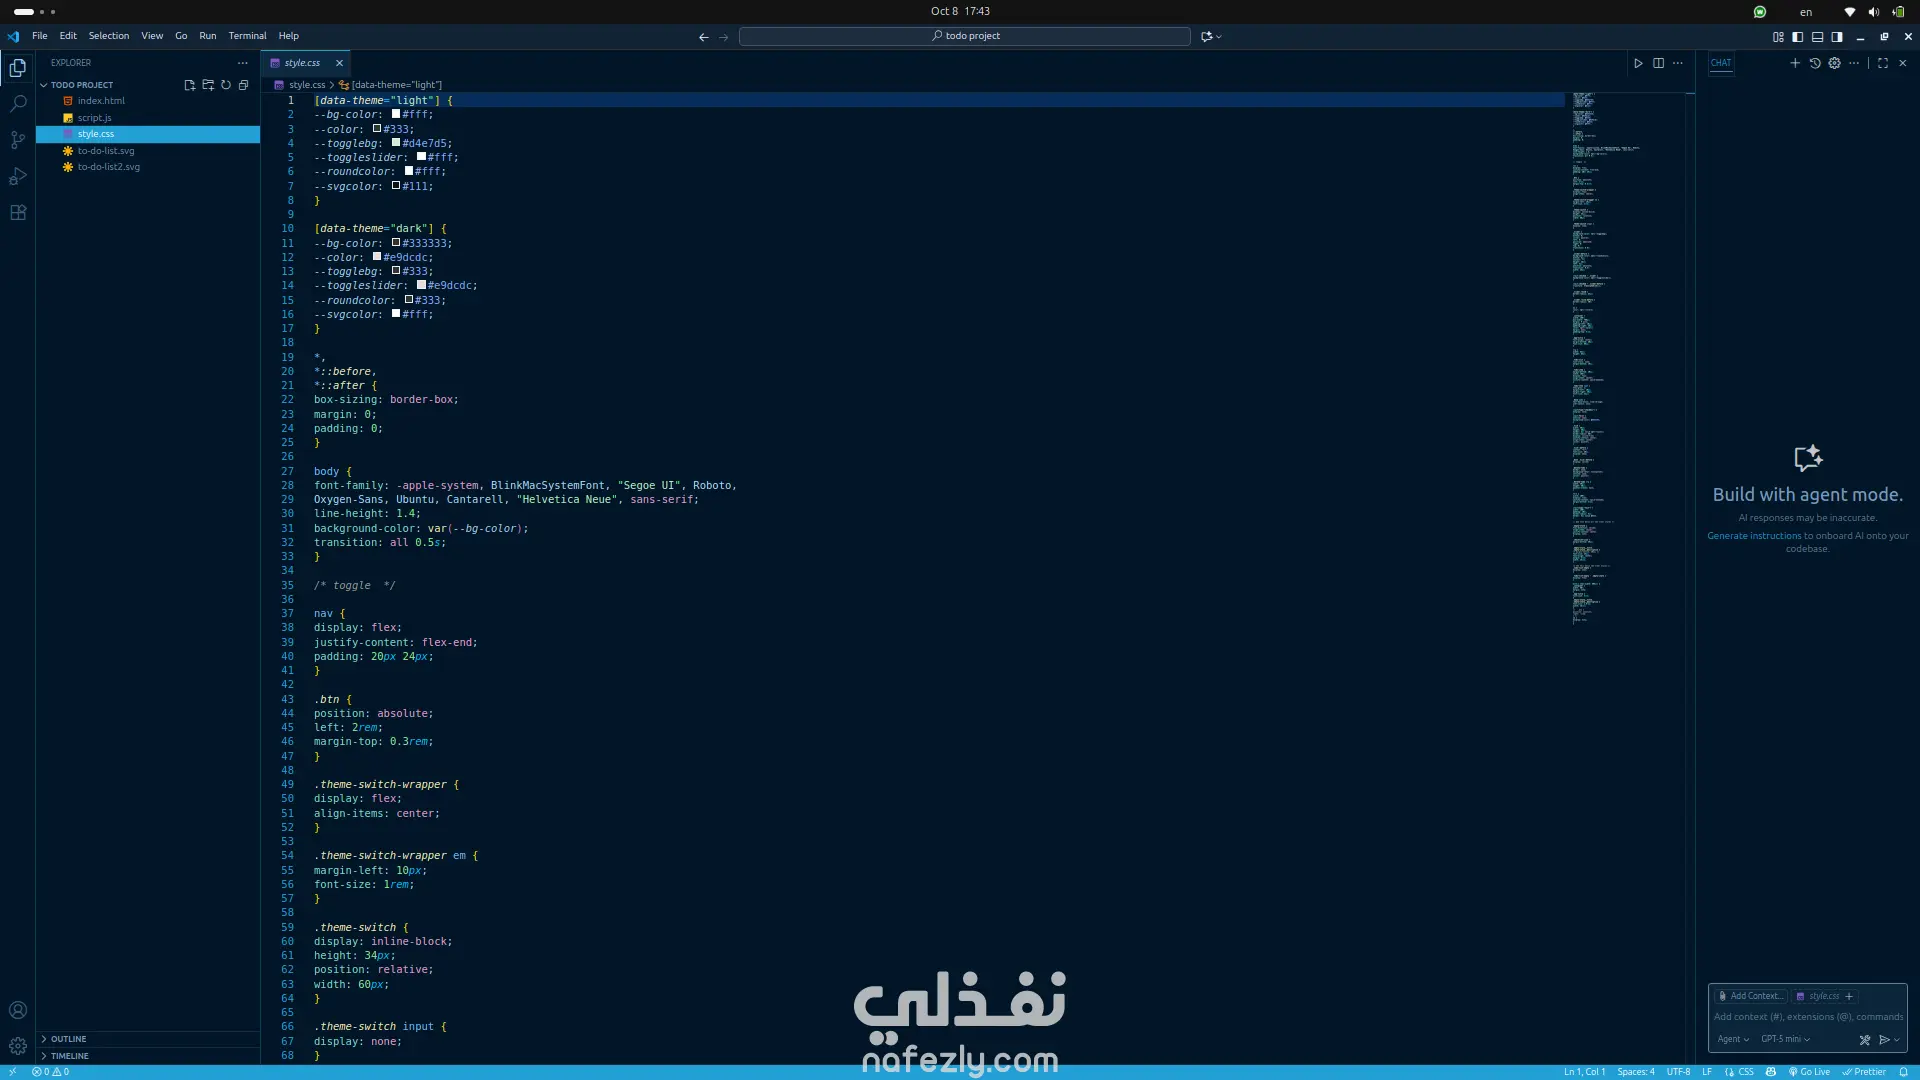Viewport: 1920px width, 1080px height.
Task: Show chat history in Chat panel
Action: 1815,63
